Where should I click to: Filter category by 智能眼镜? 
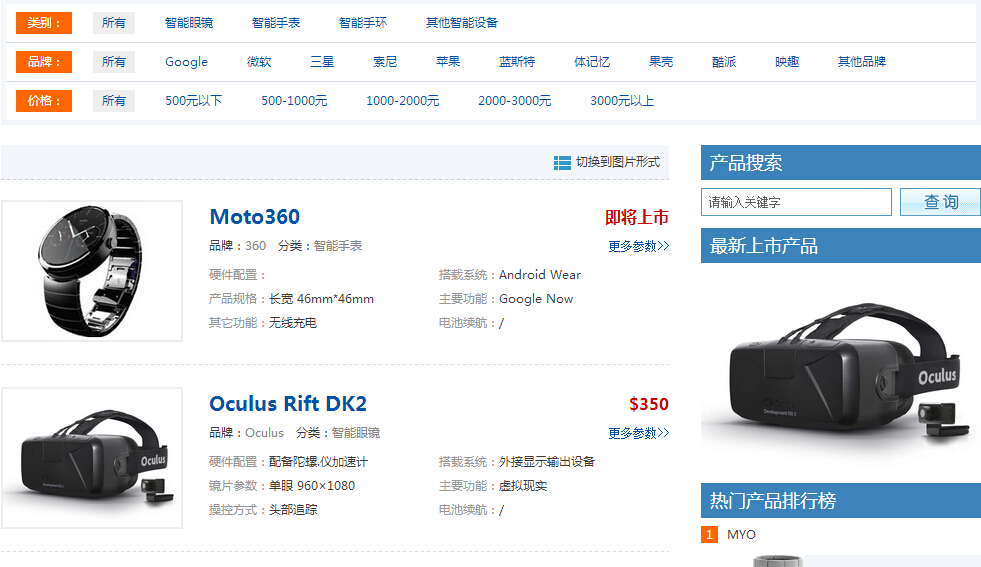[189, 23]
